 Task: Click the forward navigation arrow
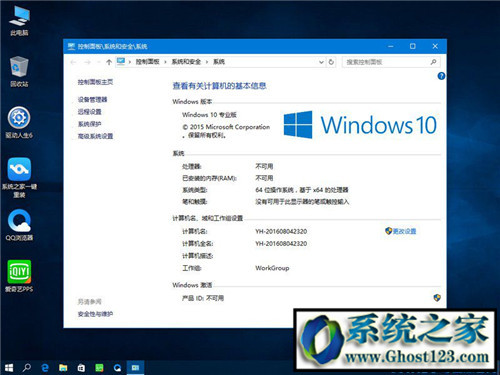click(x=87, y=62)
